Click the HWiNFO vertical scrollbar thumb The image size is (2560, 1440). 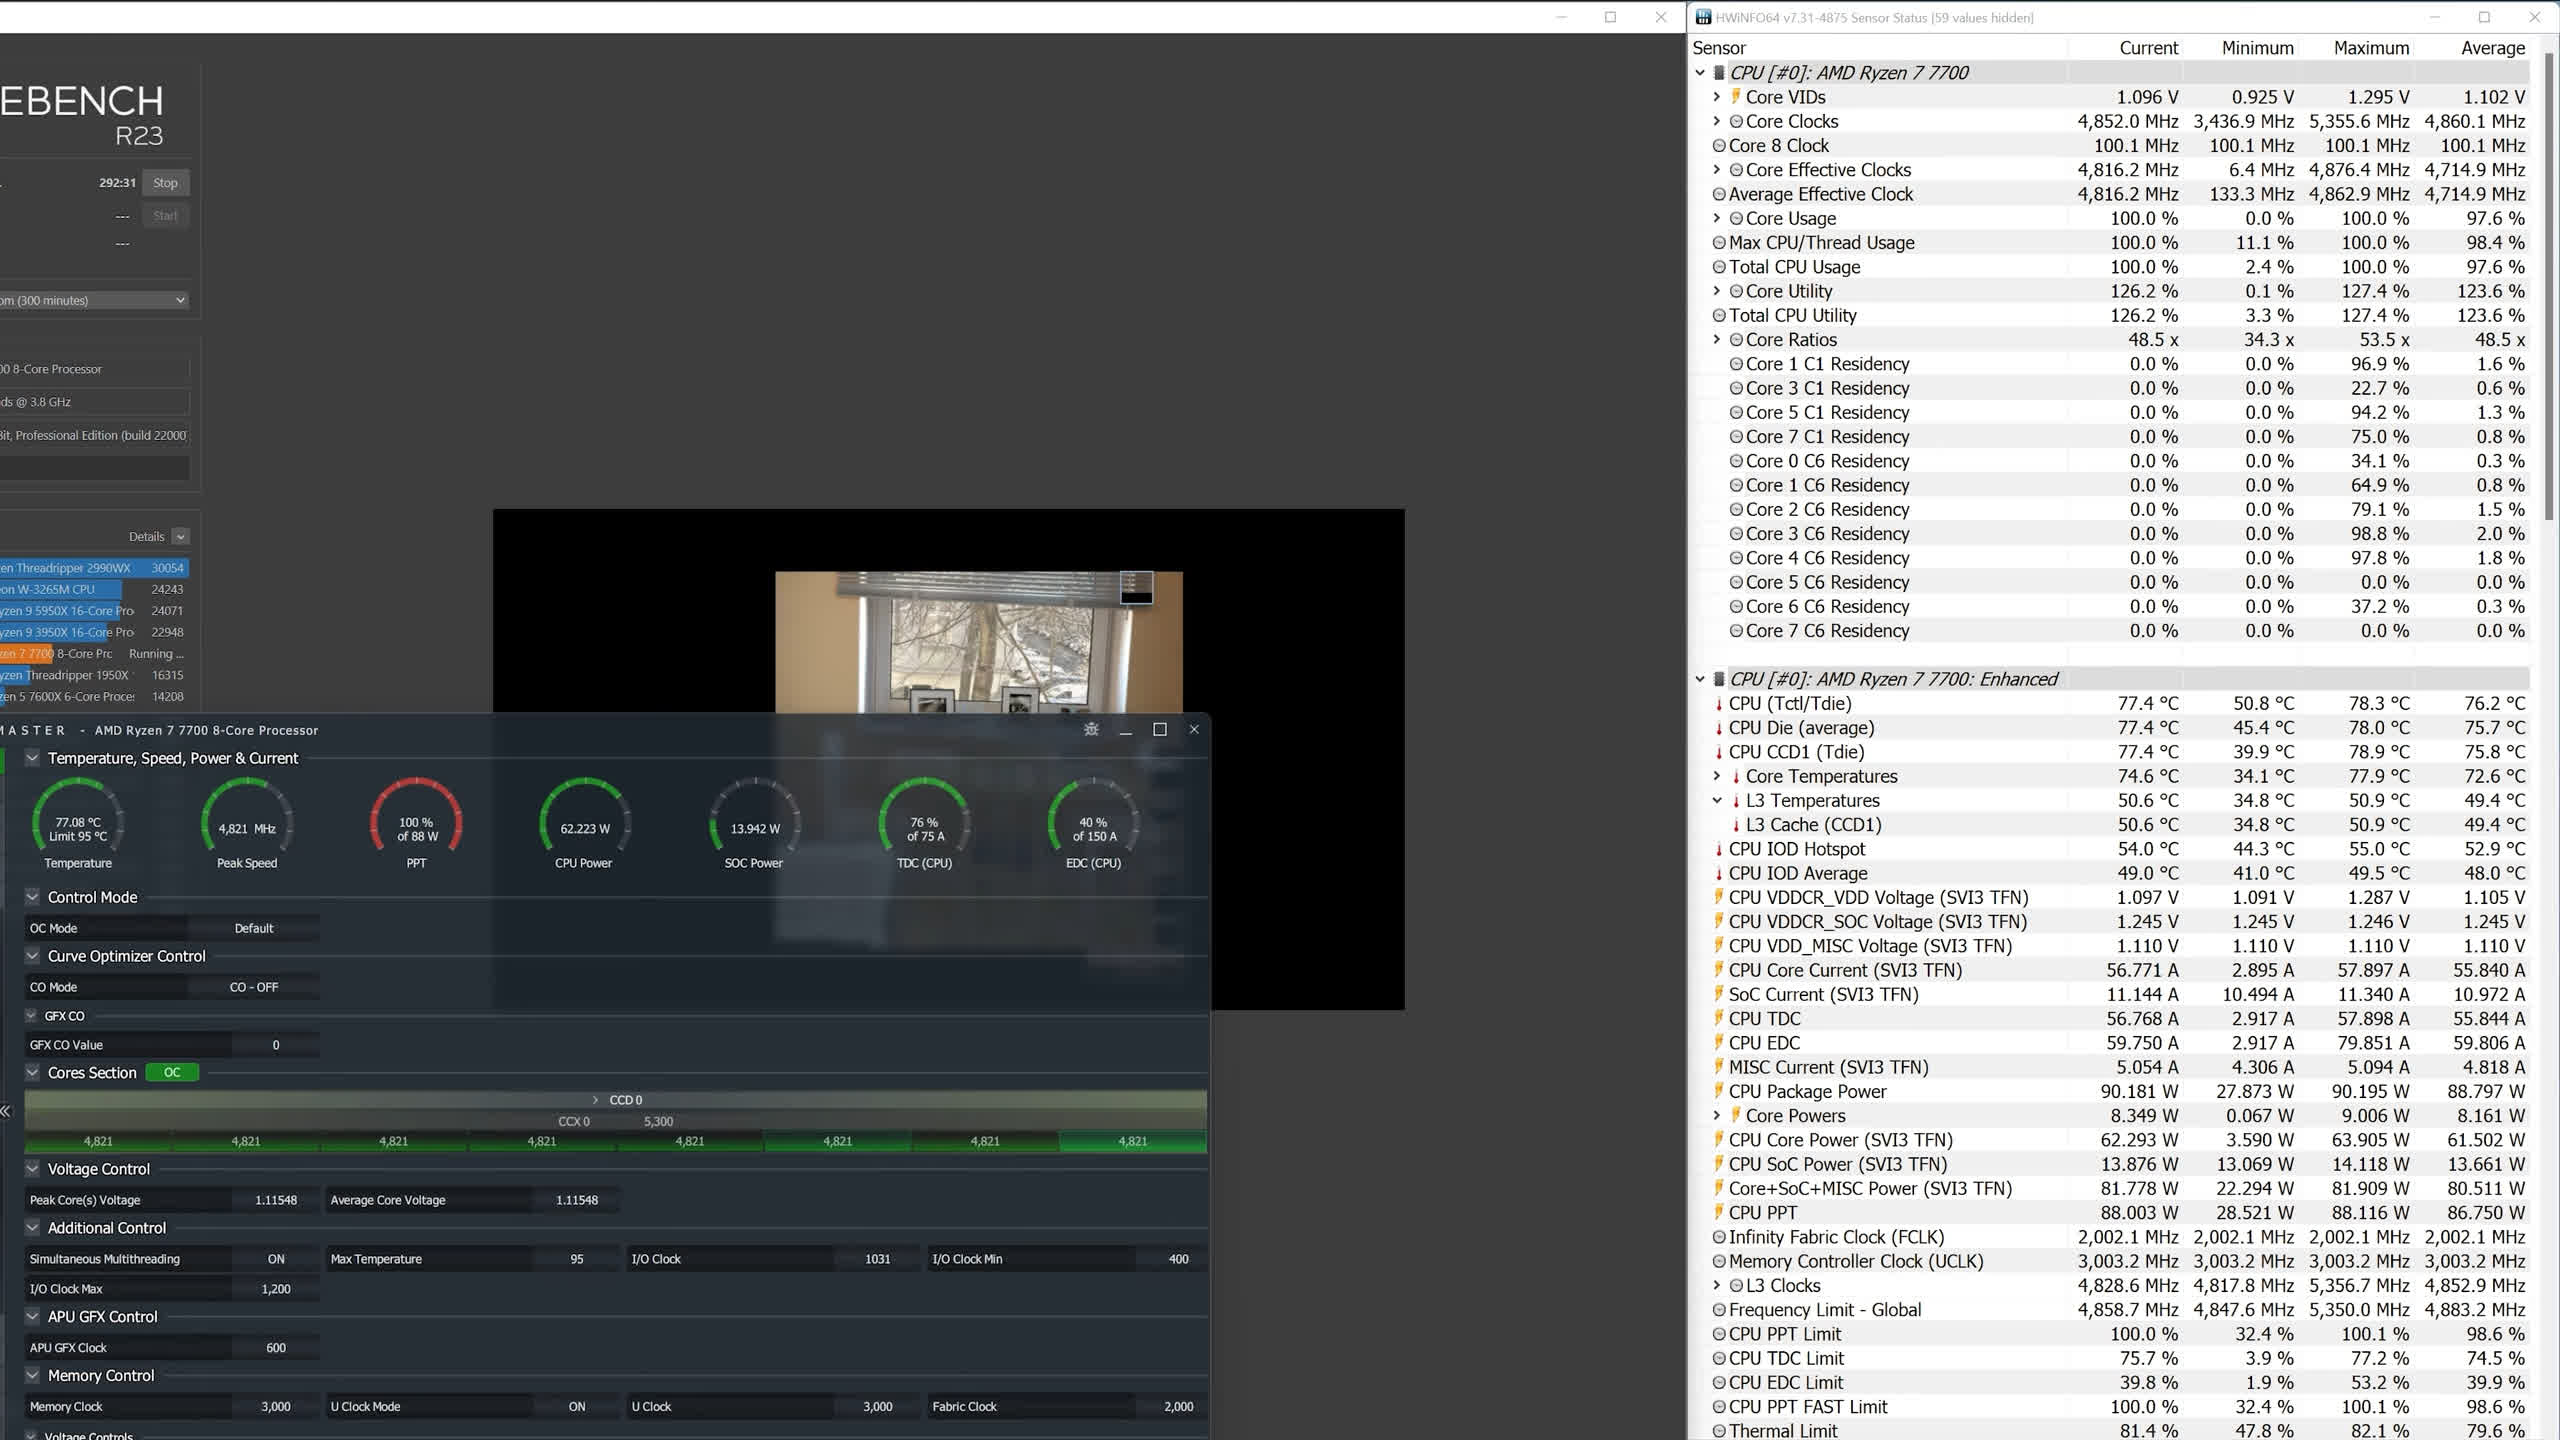(2550, 285)
